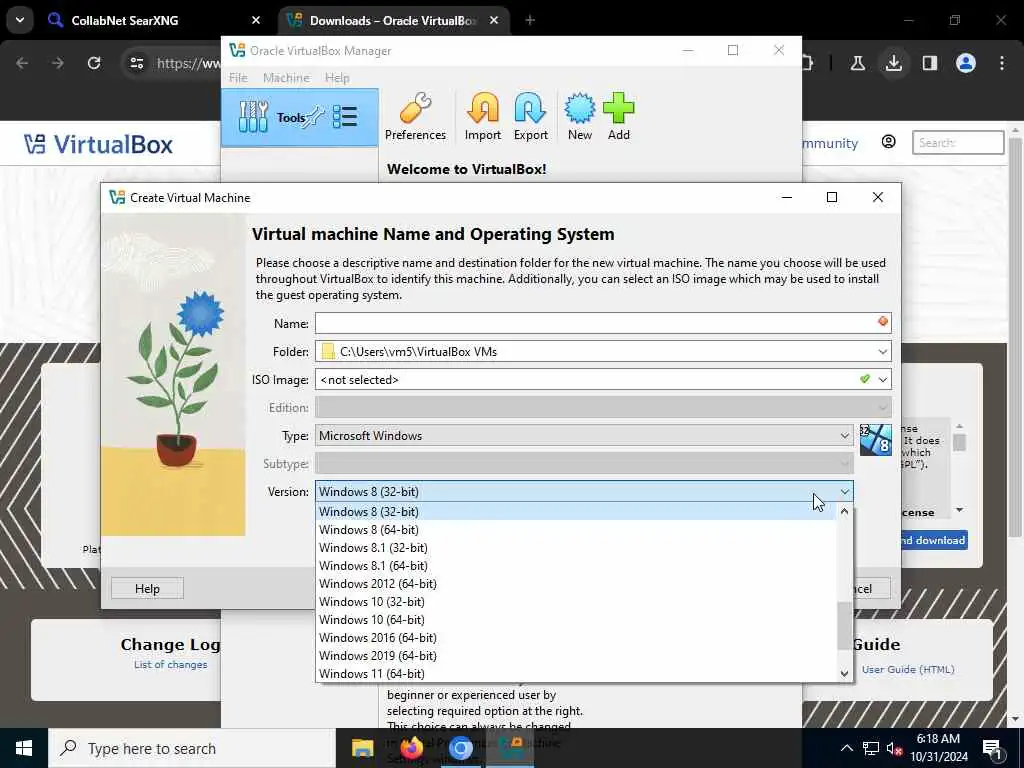1024x768 pixels.
Task: Click the account icon on VirtualBox website
Action: [888, 142]
